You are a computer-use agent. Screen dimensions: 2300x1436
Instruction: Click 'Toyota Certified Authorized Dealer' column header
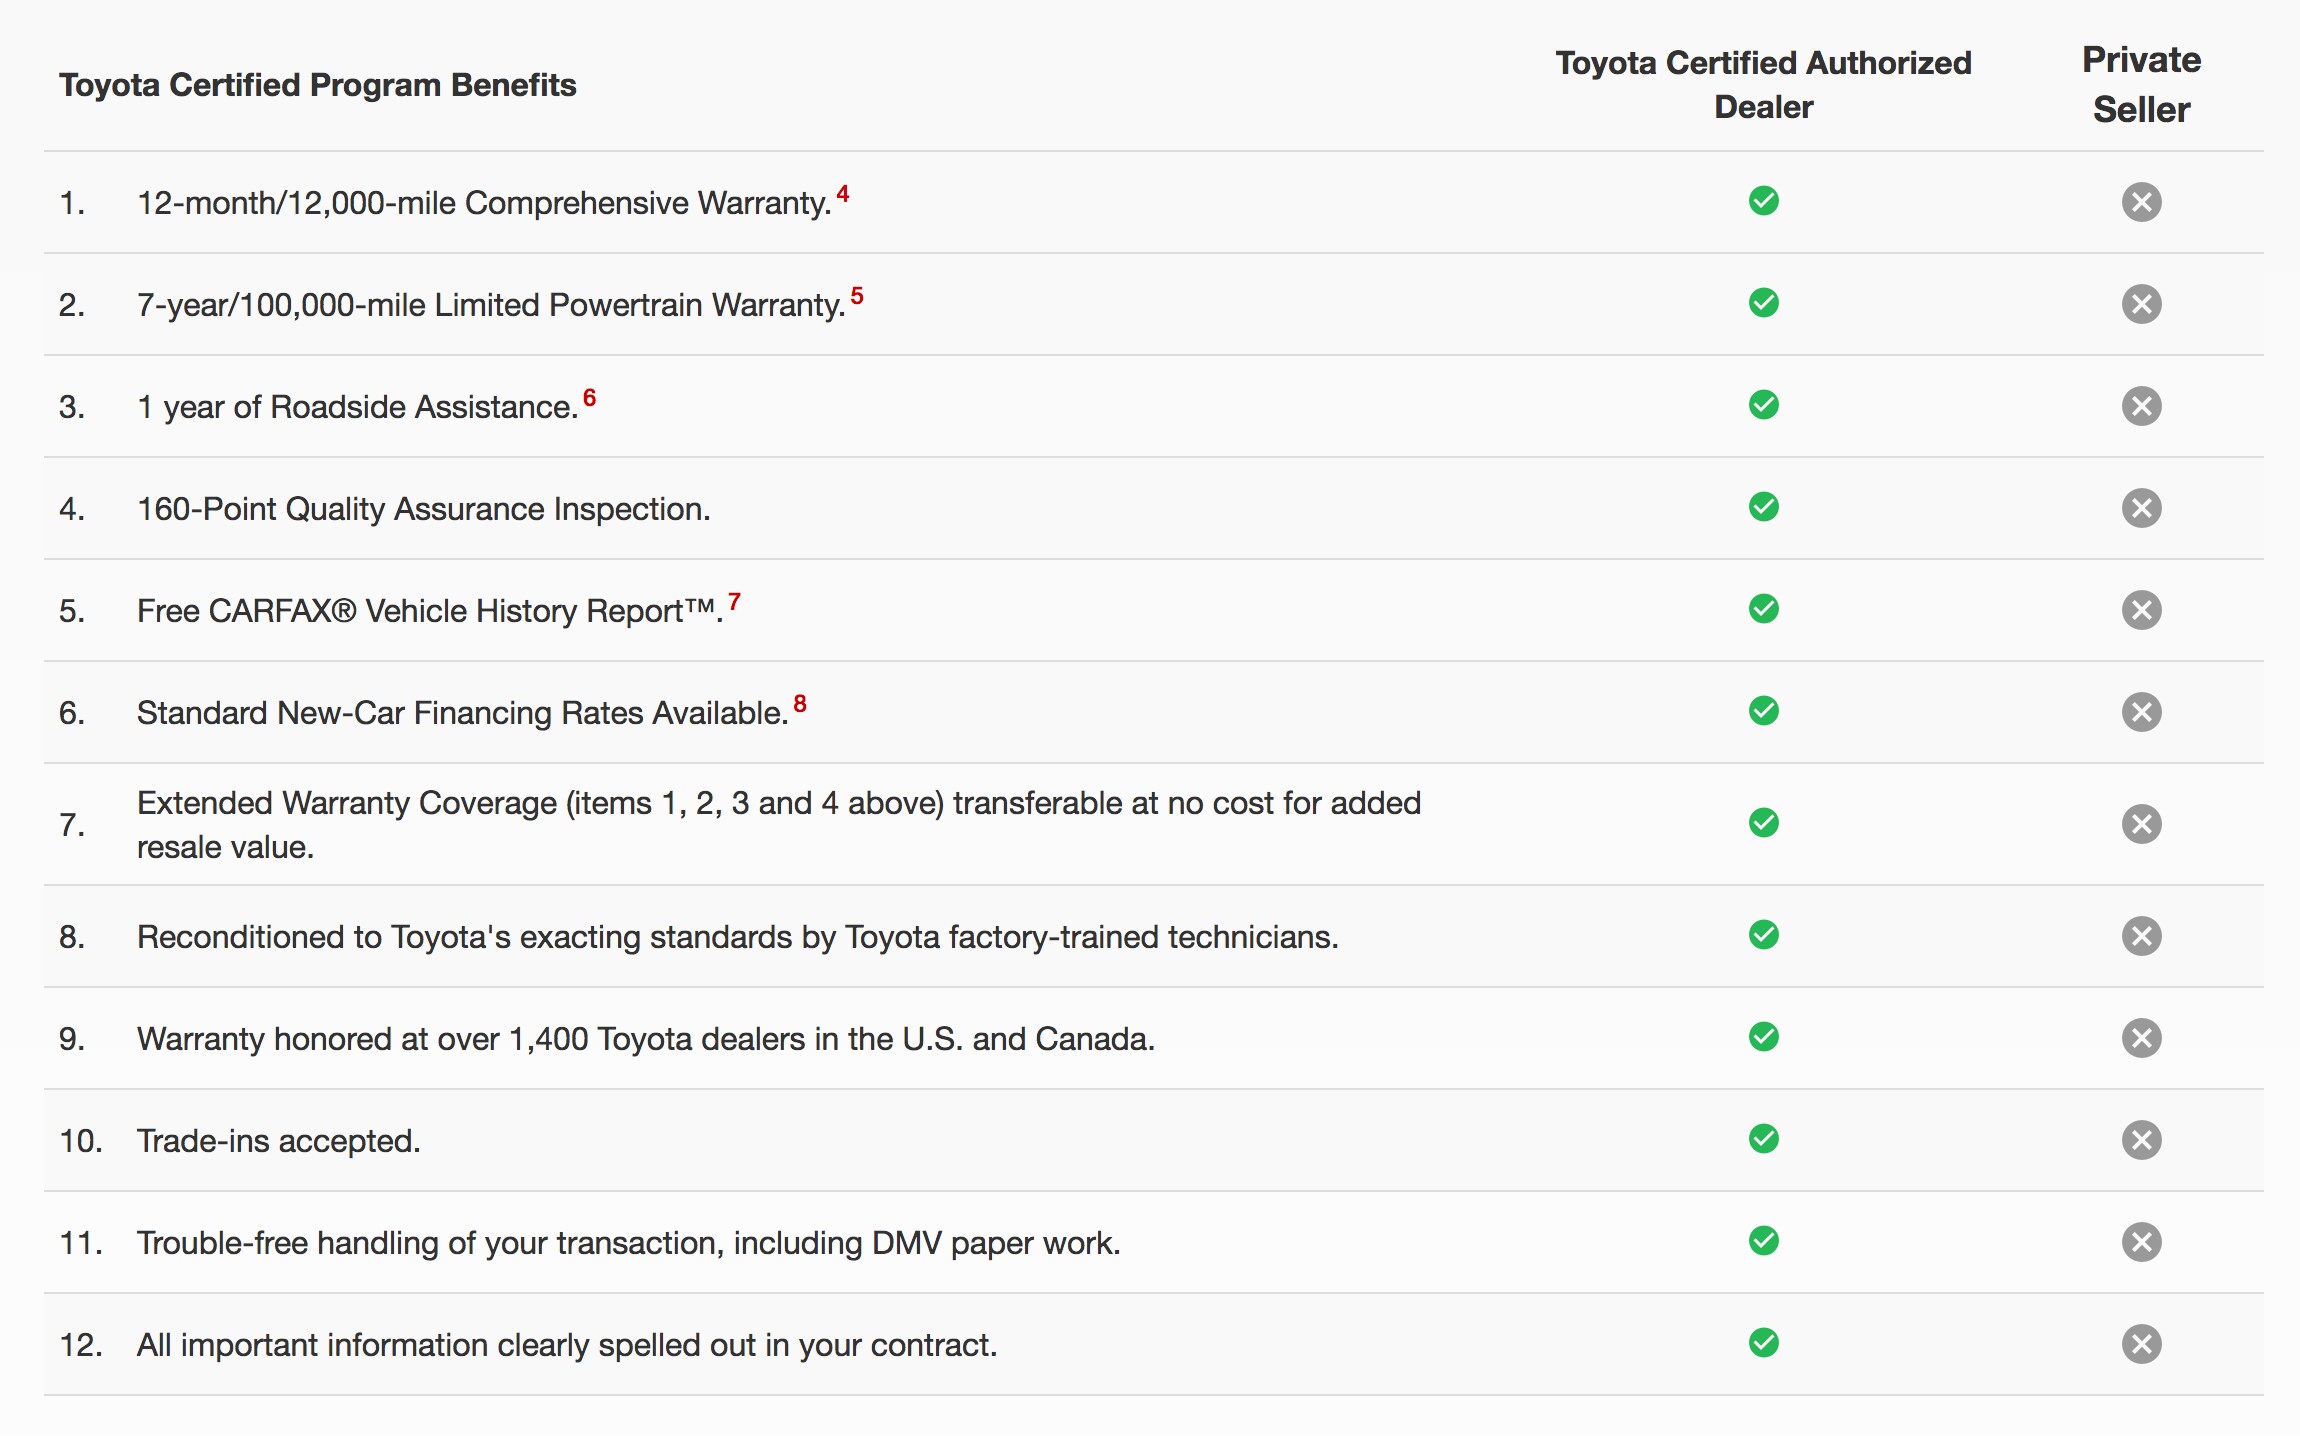tap(1764, 85)
